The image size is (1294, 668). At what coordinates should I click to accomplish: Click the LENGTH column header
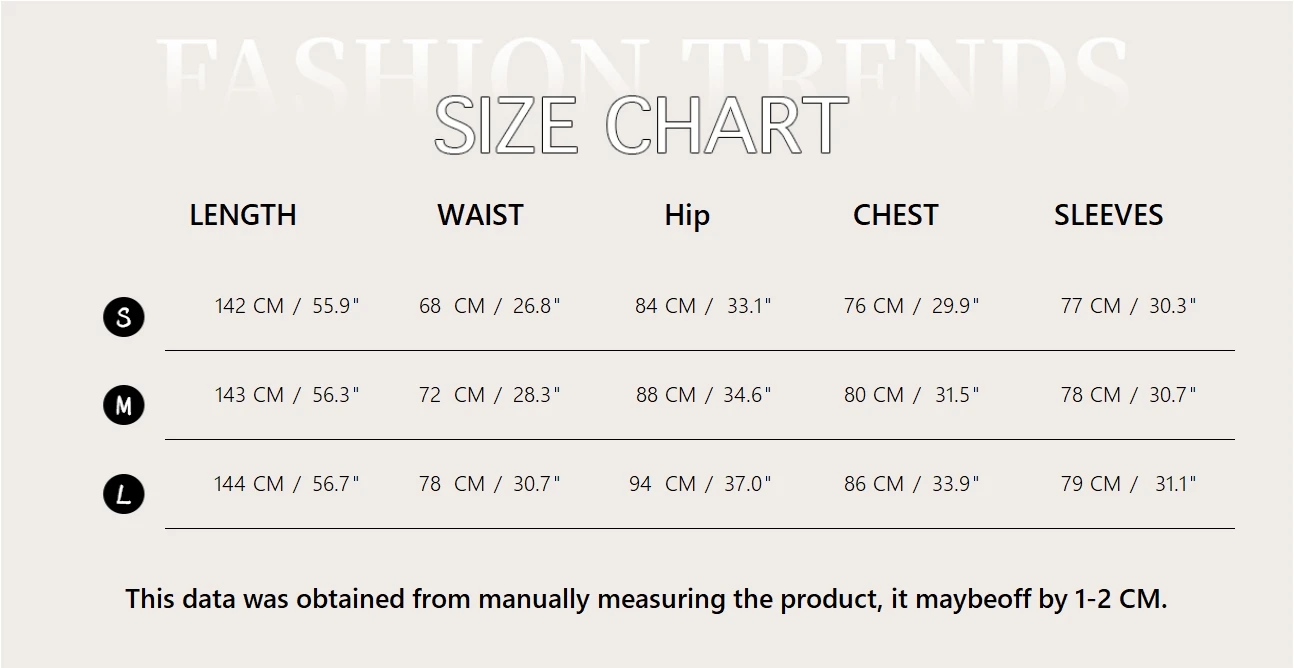pos(243,215)
